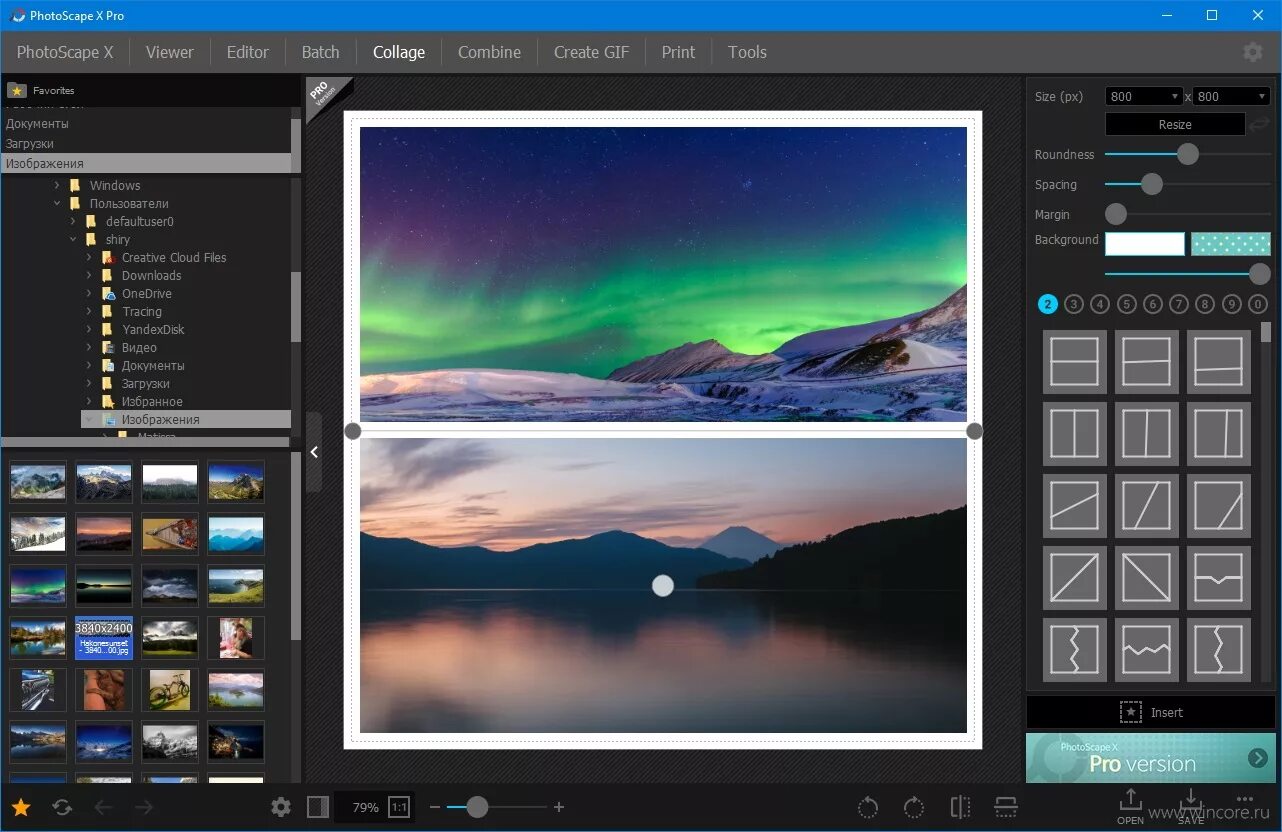Click the selected 3840x2400 lake sunset thumbnail

(103, 637)
